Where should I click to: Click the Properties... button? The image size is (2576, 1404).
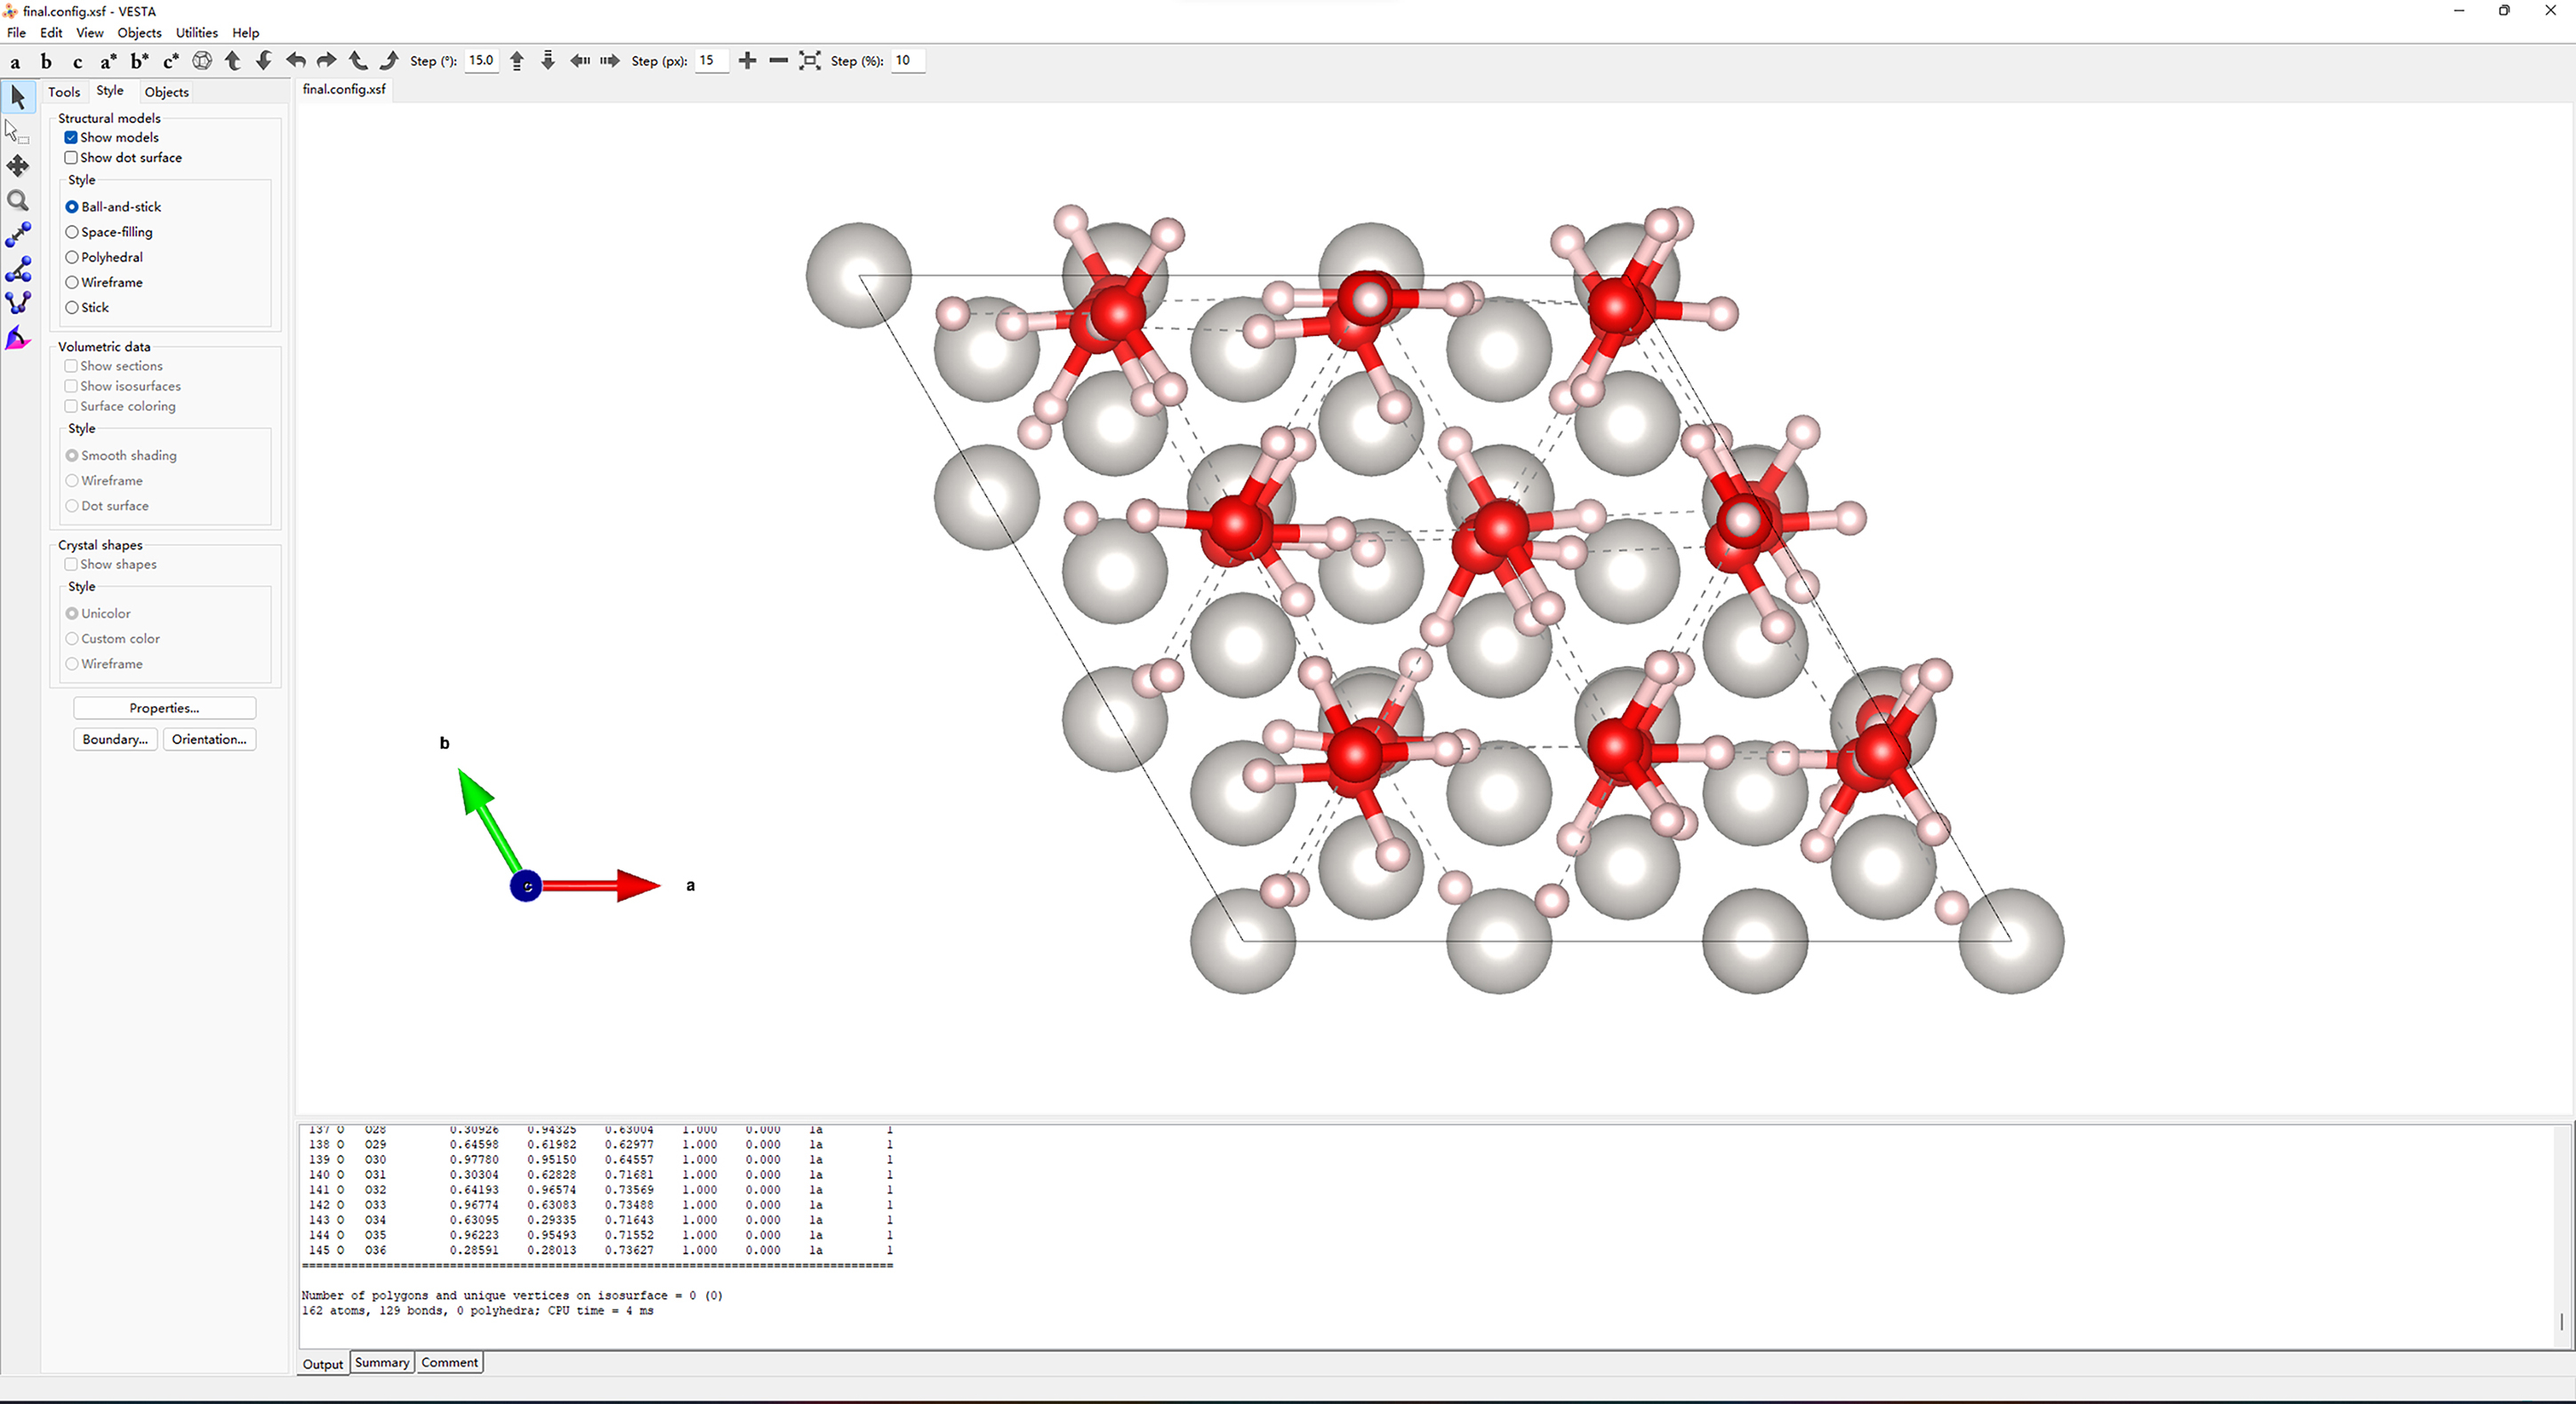point(164,708)
